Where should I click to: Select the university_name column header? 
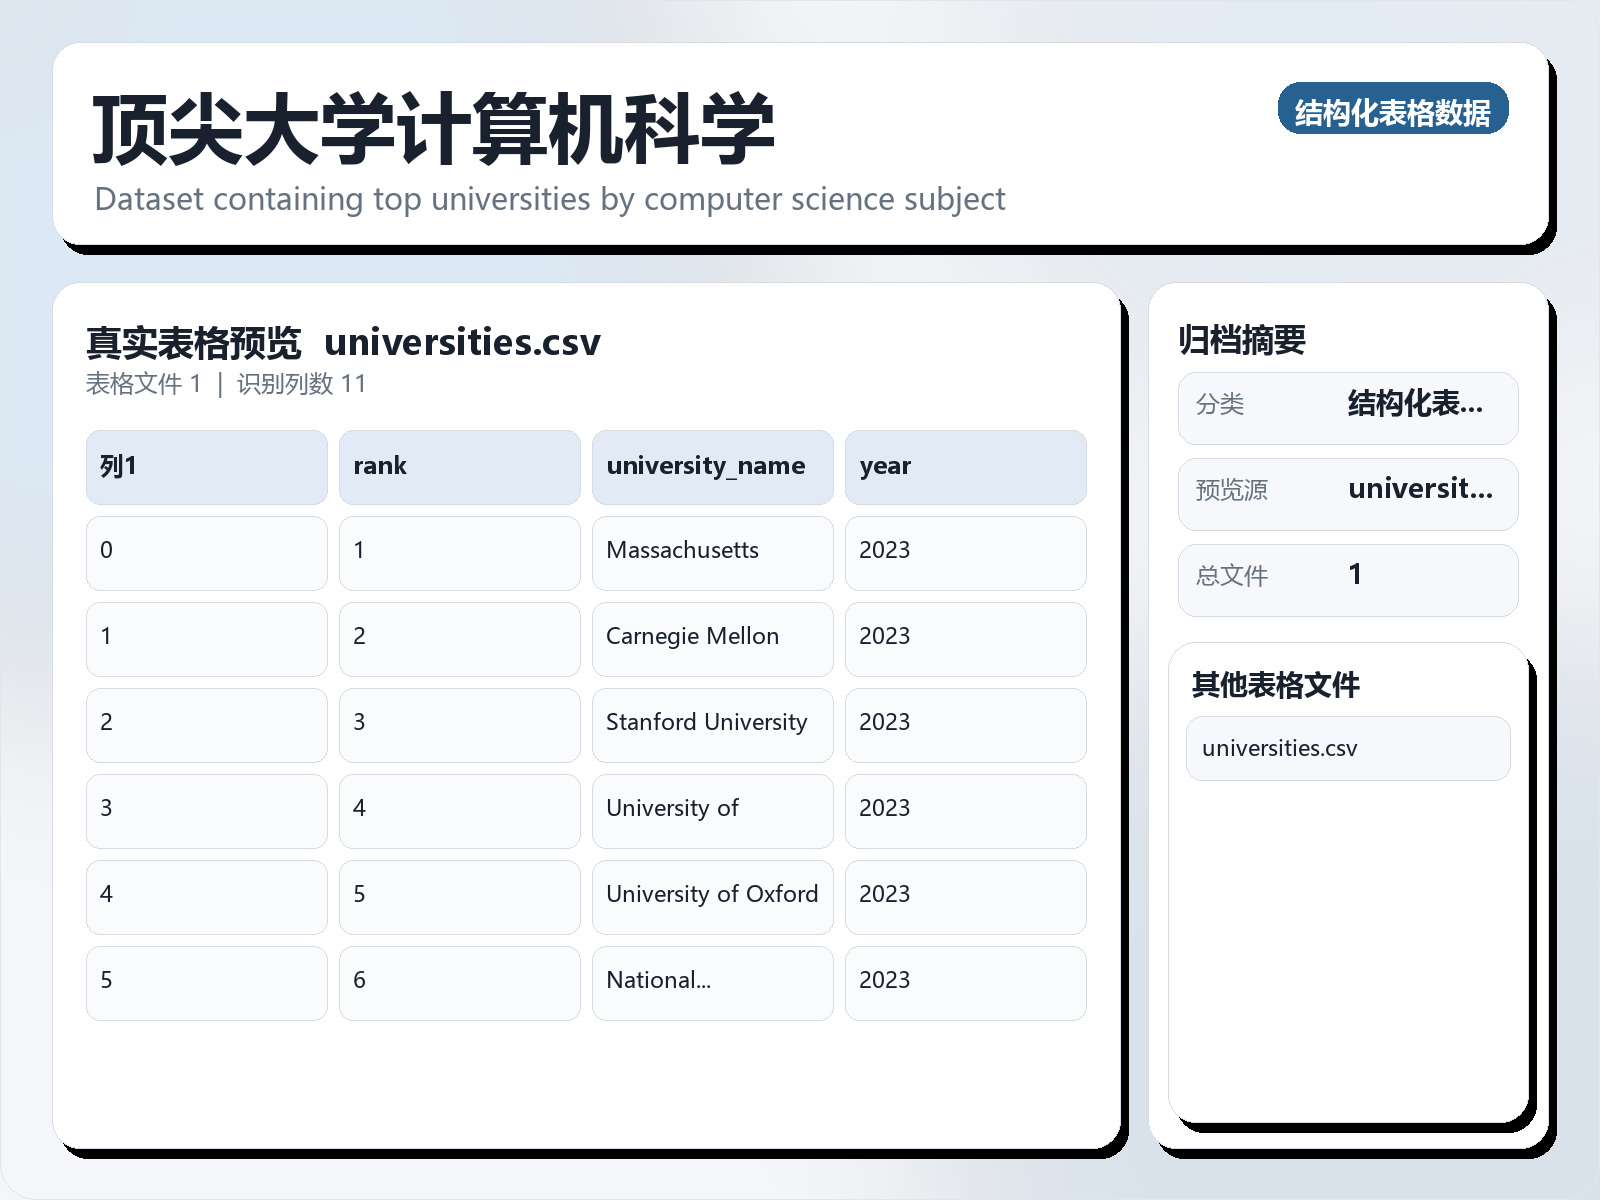point(712,466)
